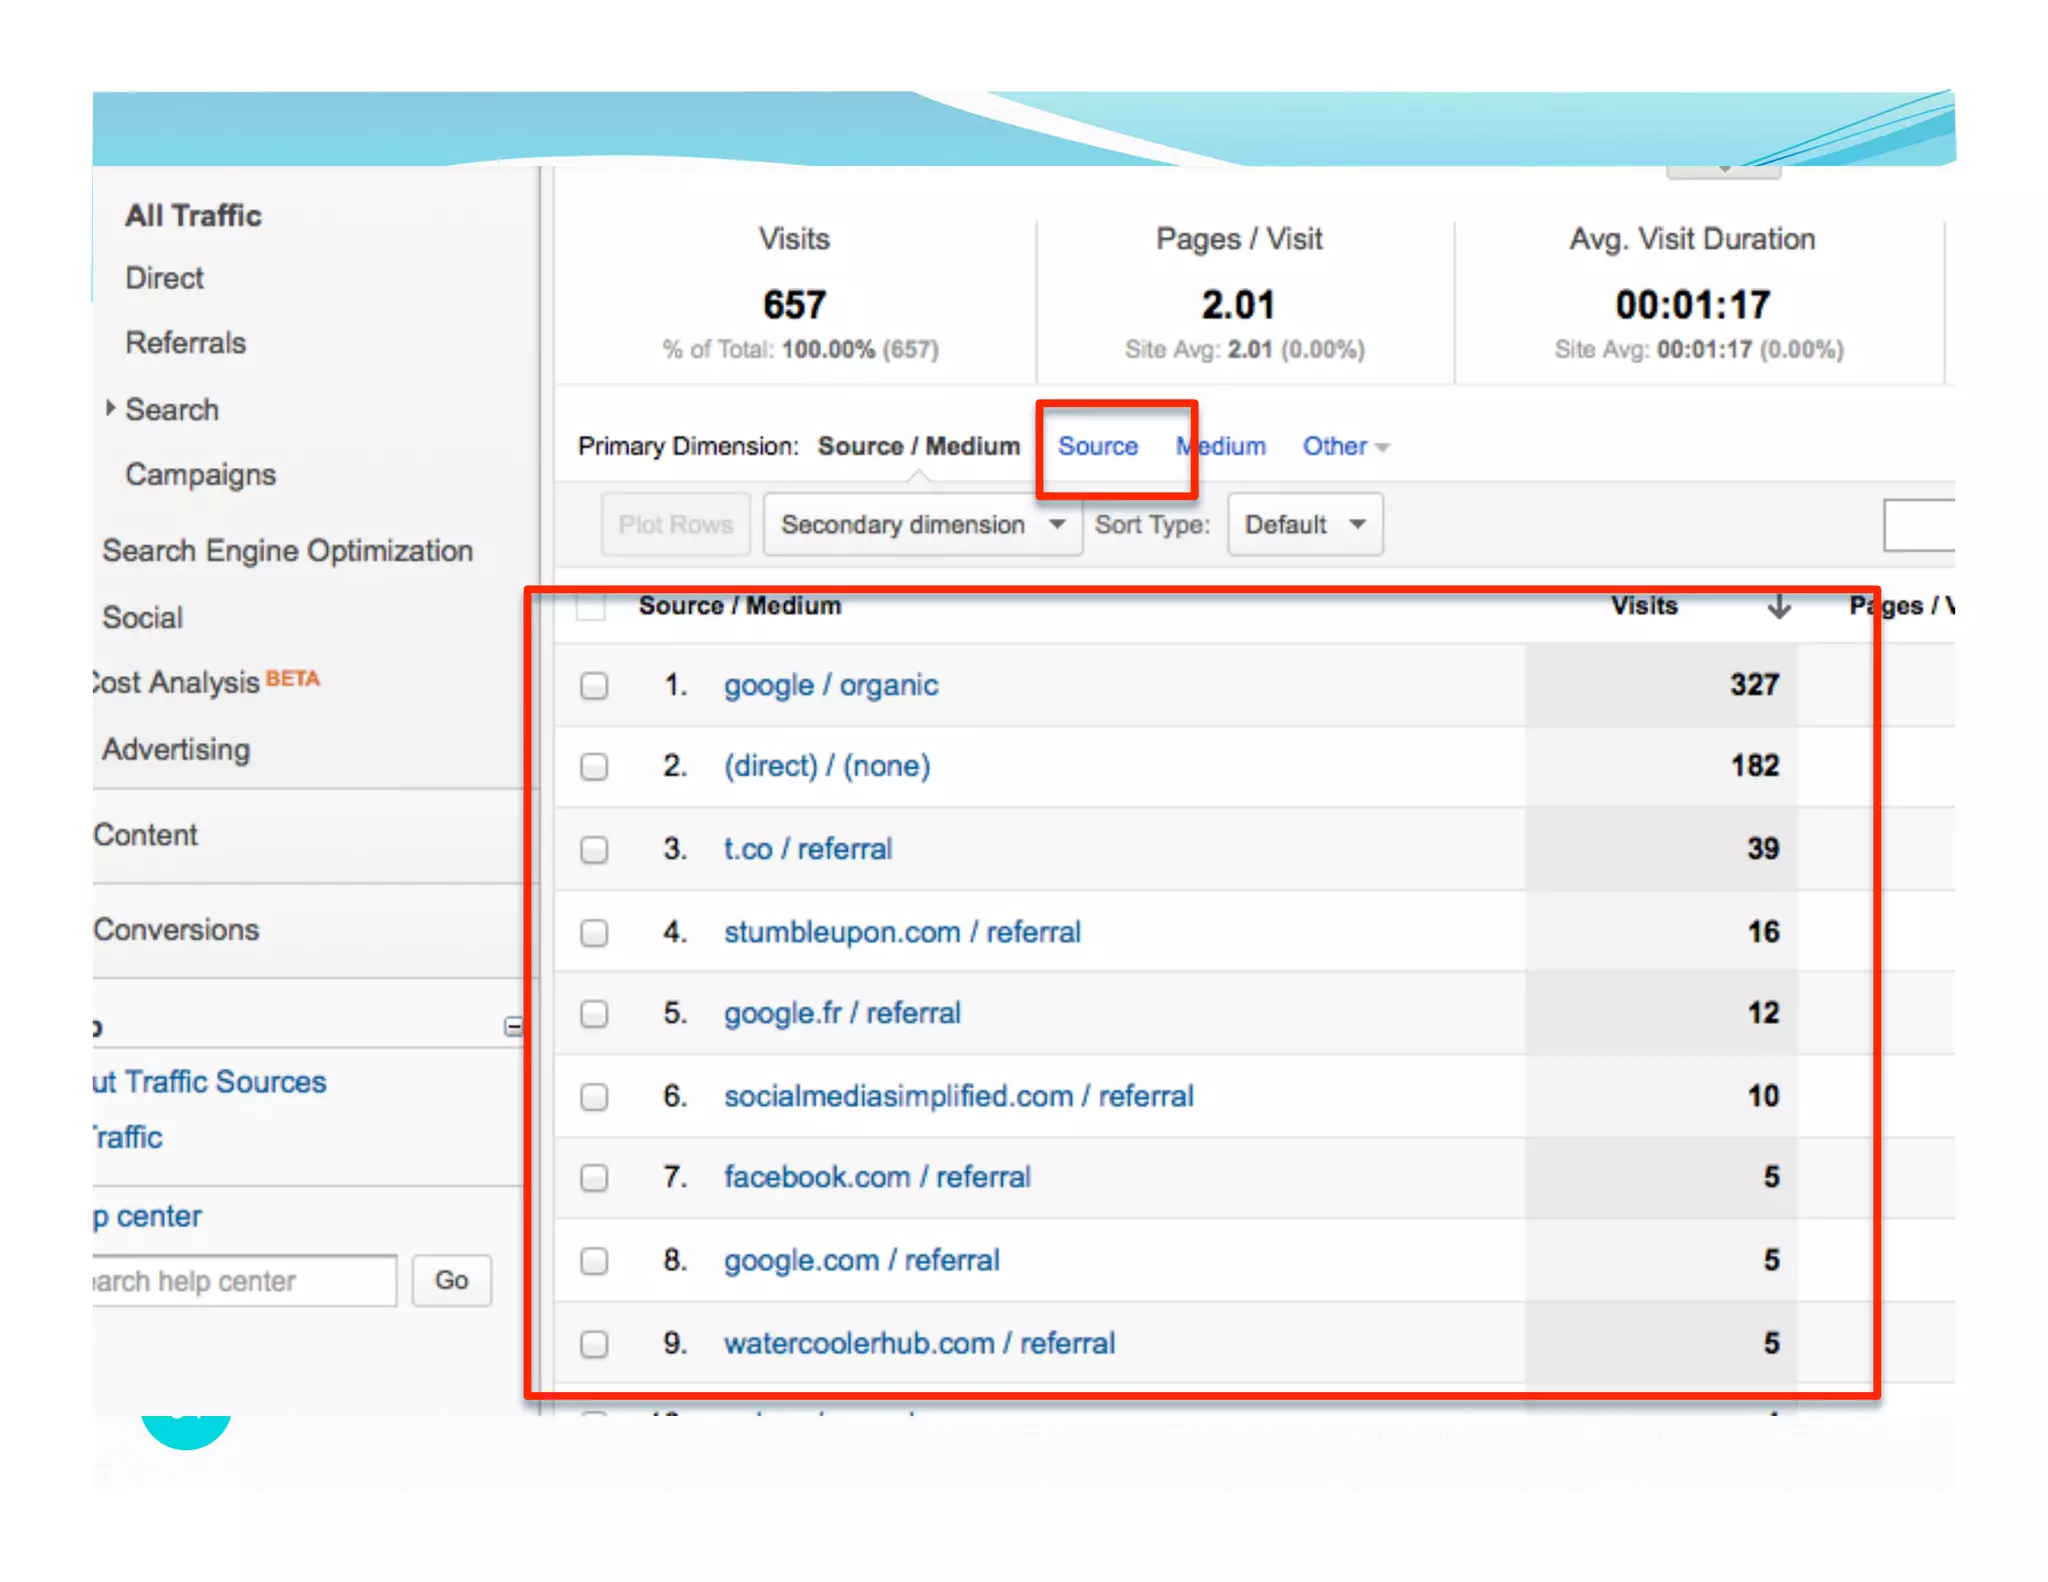
Task: Collapse the help panel minus icon
Action: (513, 1026)
